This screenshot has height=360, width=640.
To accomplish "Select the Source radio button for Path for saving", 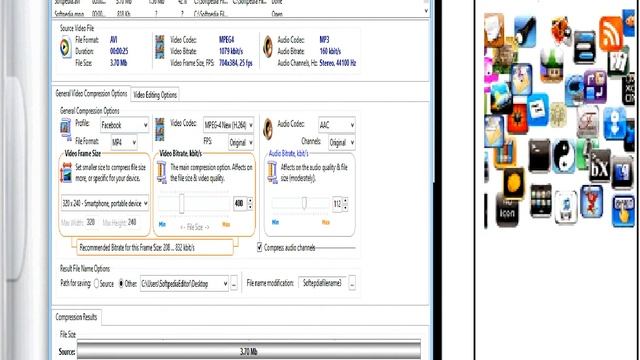I will pos(96,284).
